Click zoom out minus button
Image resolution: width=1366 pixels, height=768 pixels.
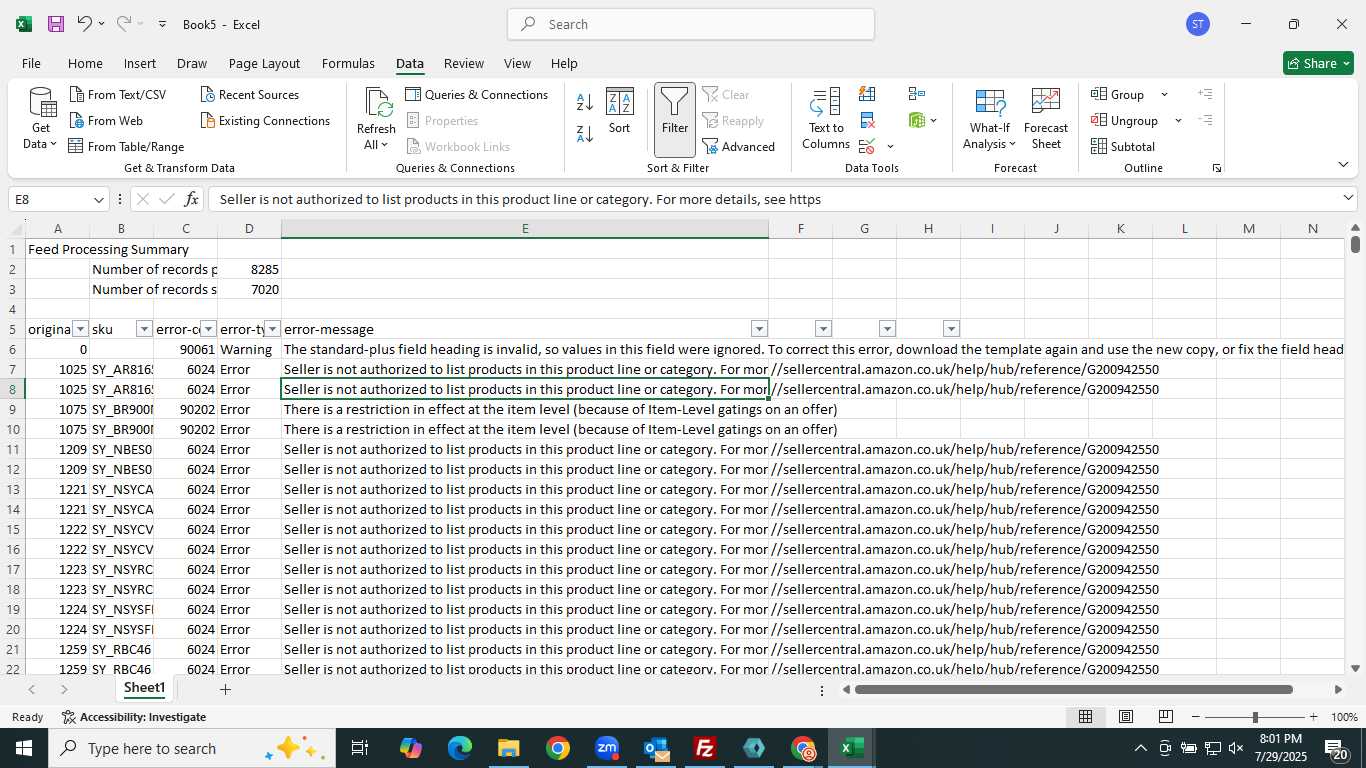(1196, 717)
